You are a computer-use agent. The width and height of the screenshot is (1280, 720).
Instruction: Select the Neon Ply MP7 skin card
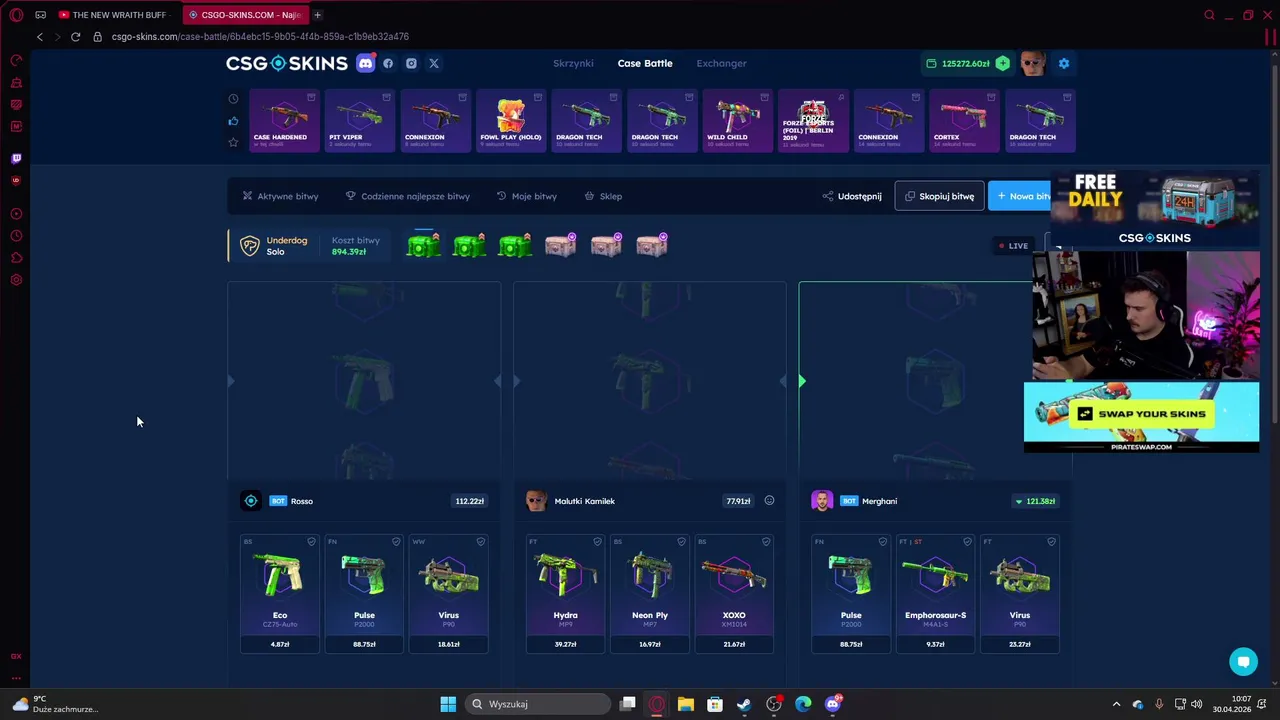click(650, 593)
